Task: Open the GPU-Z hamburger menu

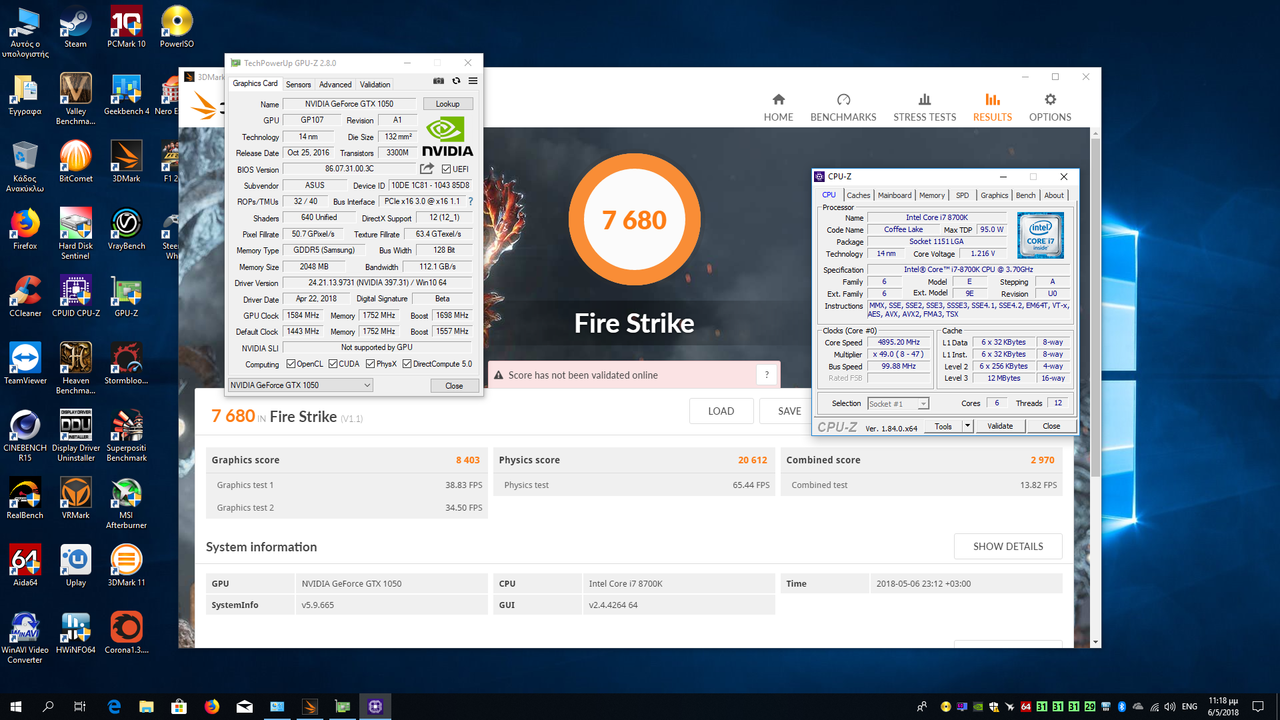Action: point(473,81)
